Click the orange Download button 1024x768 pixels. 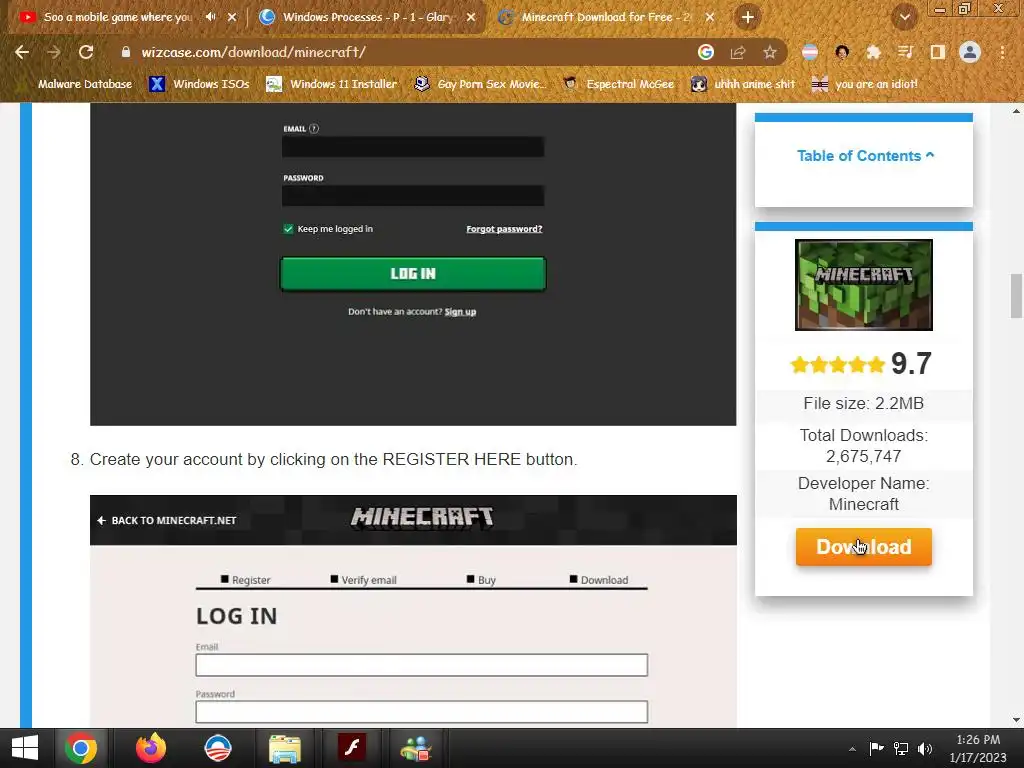point(863,547)
